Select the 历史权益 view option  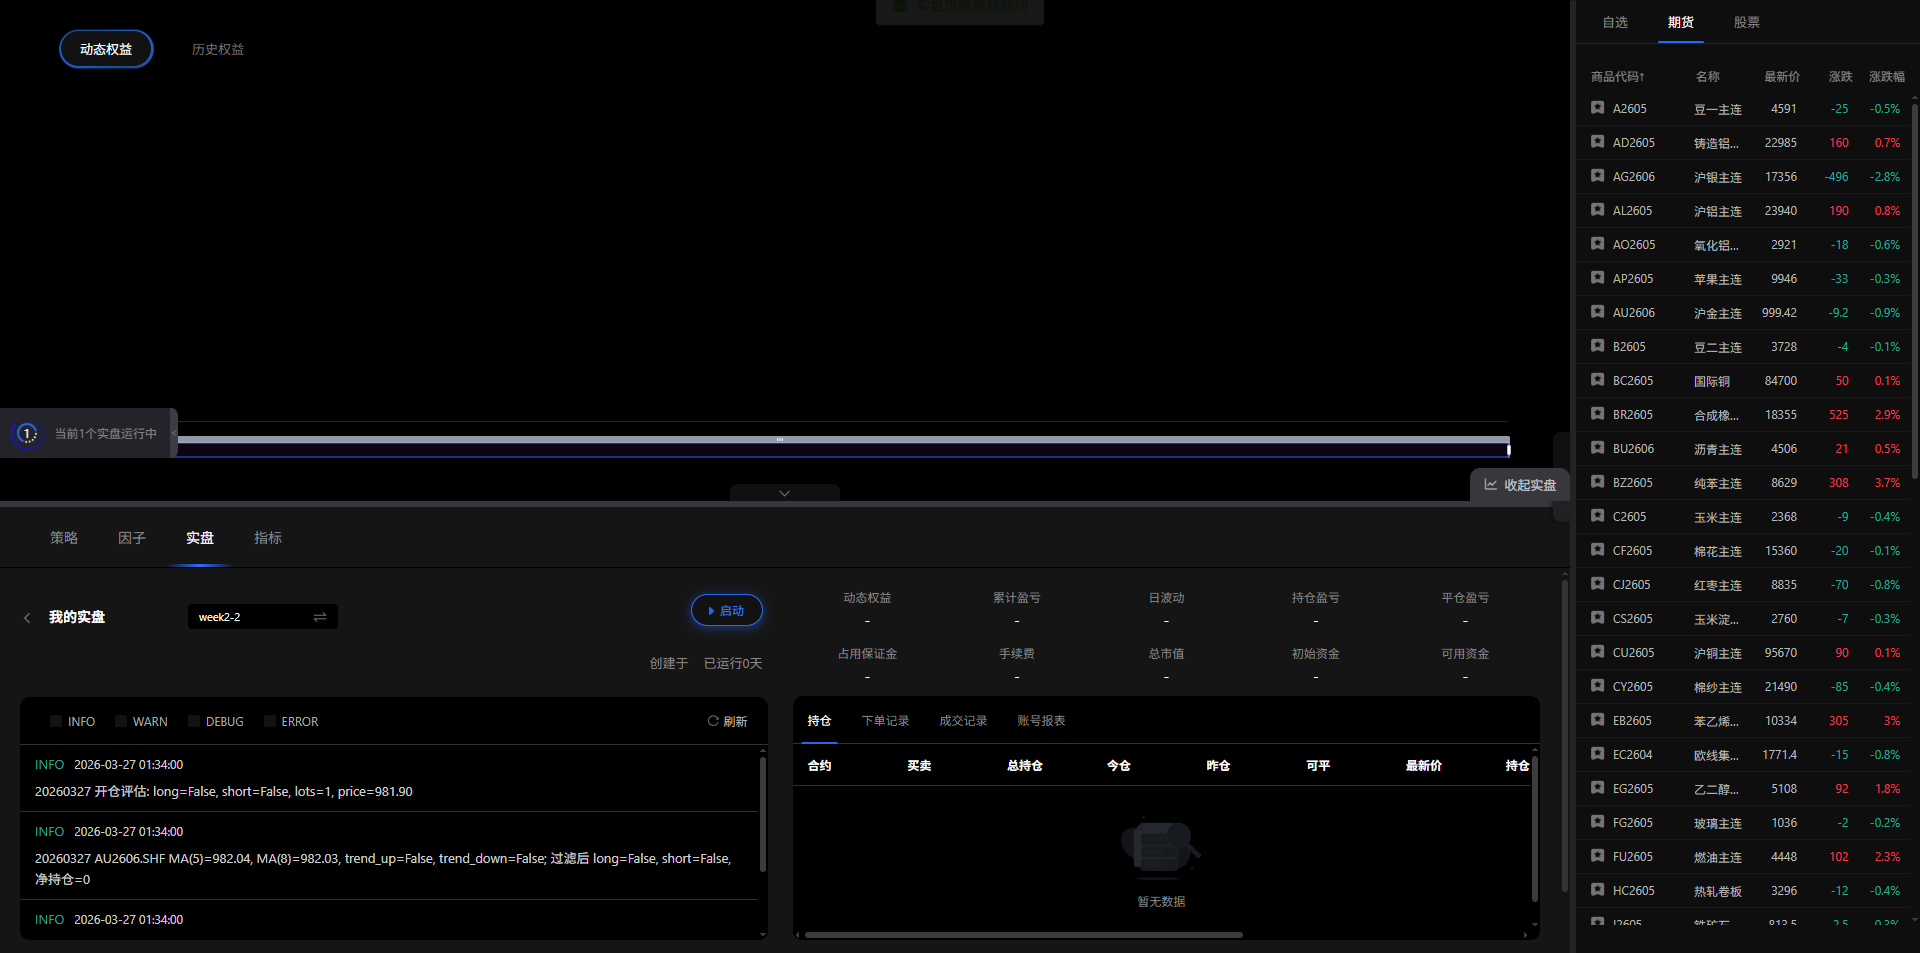point(218,49)
